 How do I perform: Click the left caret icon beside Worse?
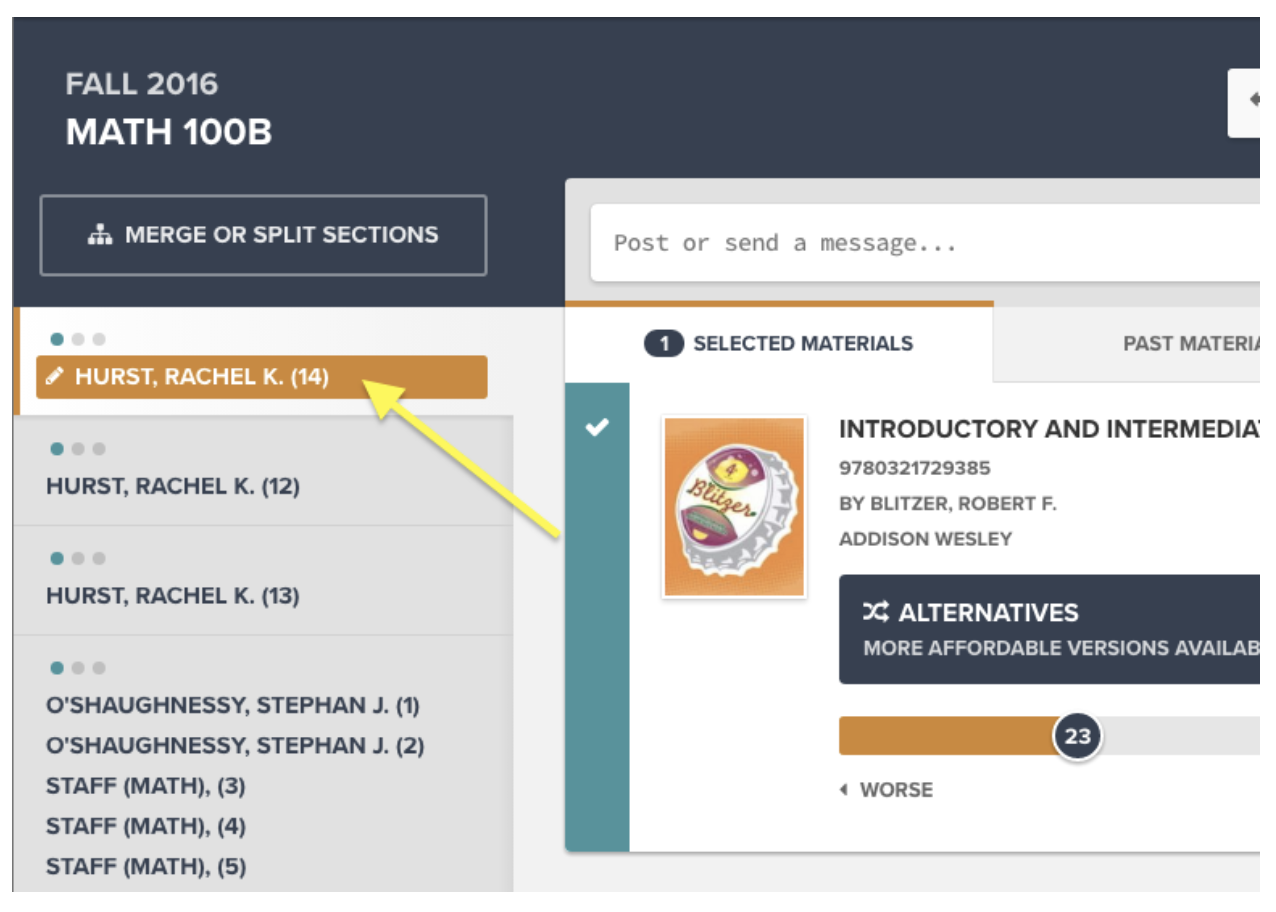click(844, 790)
